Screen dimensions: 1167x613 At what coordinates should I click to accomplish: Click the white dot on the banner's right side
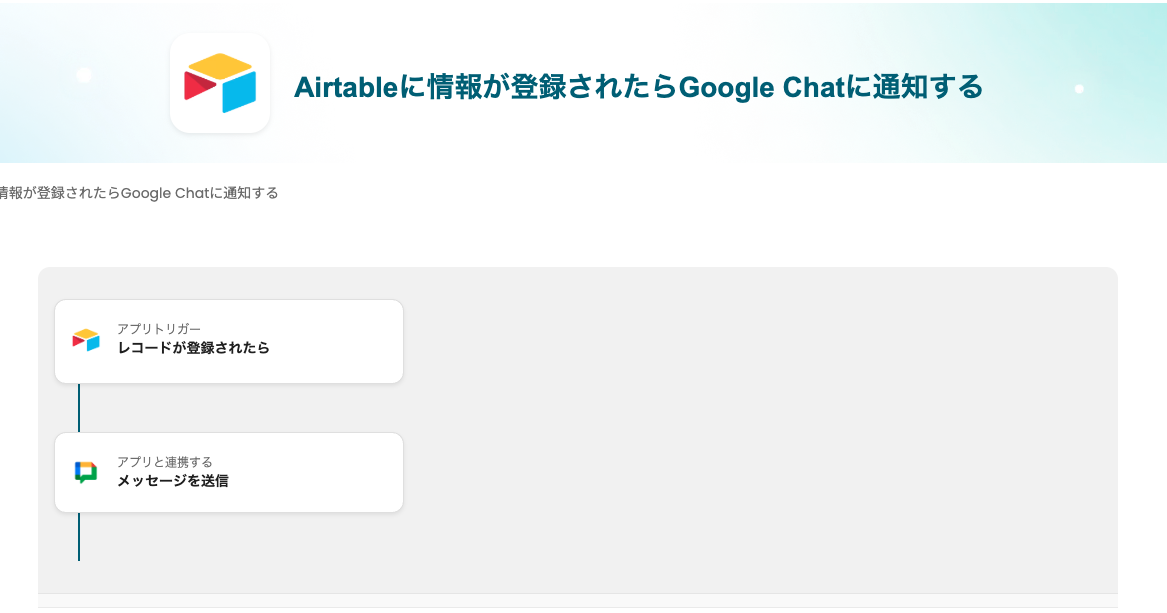click(1079, 89)
